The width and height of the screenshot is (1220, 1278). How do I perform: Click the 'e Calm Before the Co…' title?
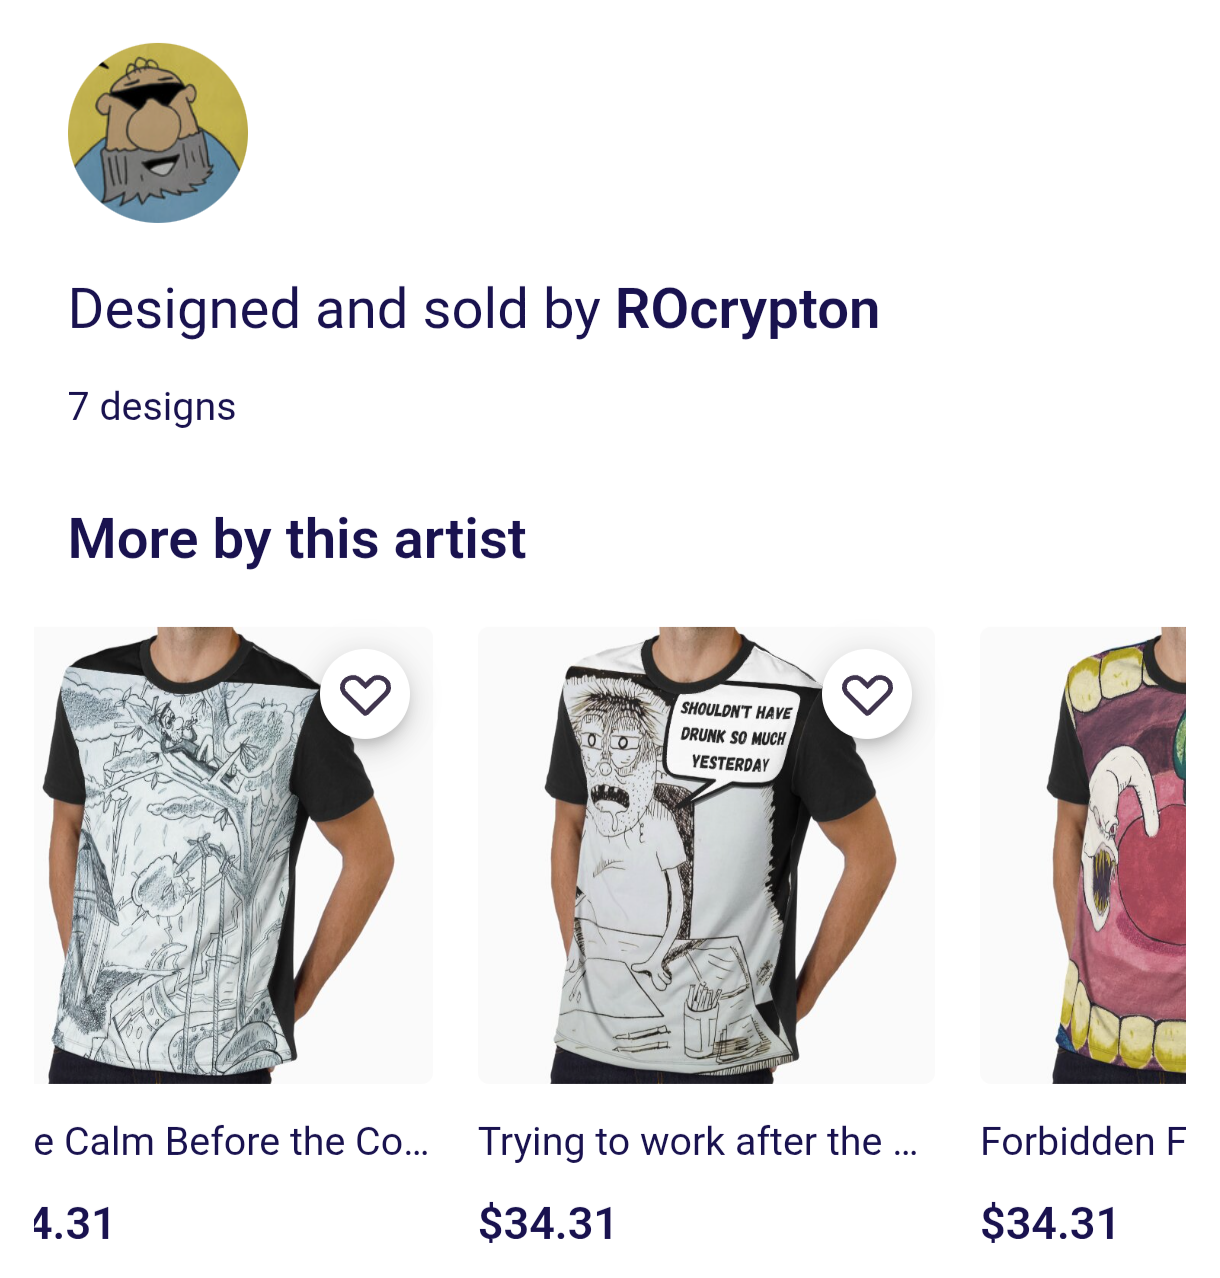pos(231,1142)
